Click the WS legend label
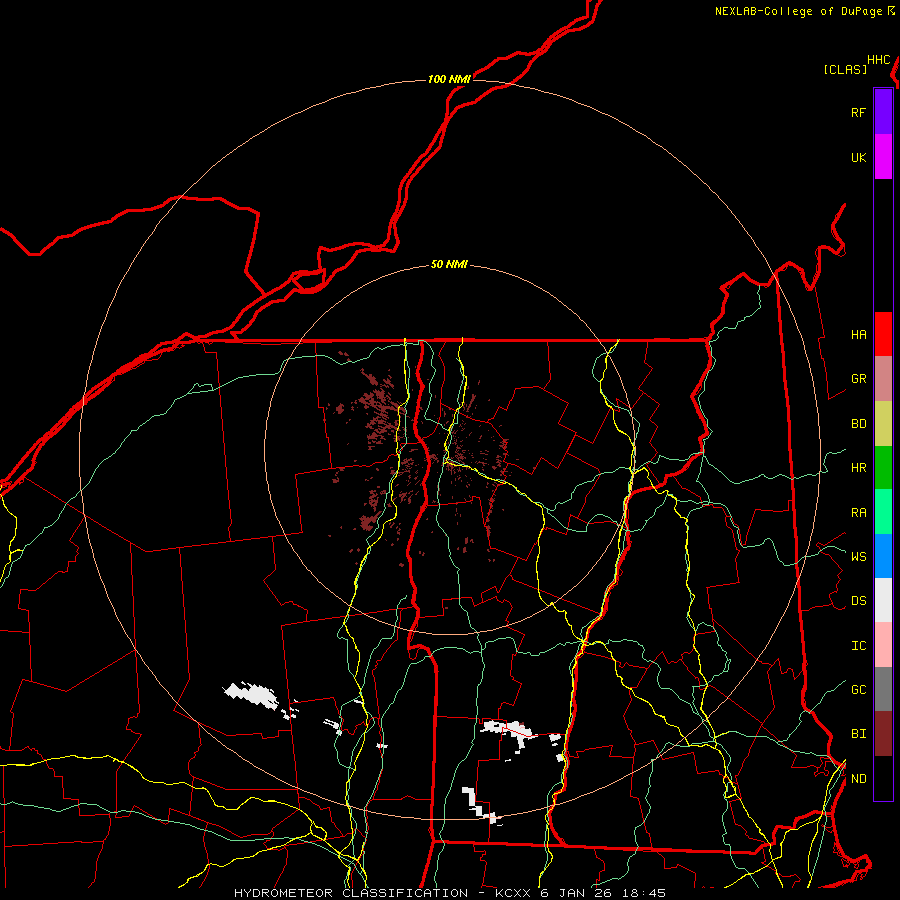900x900 pixels. [858, 556]
